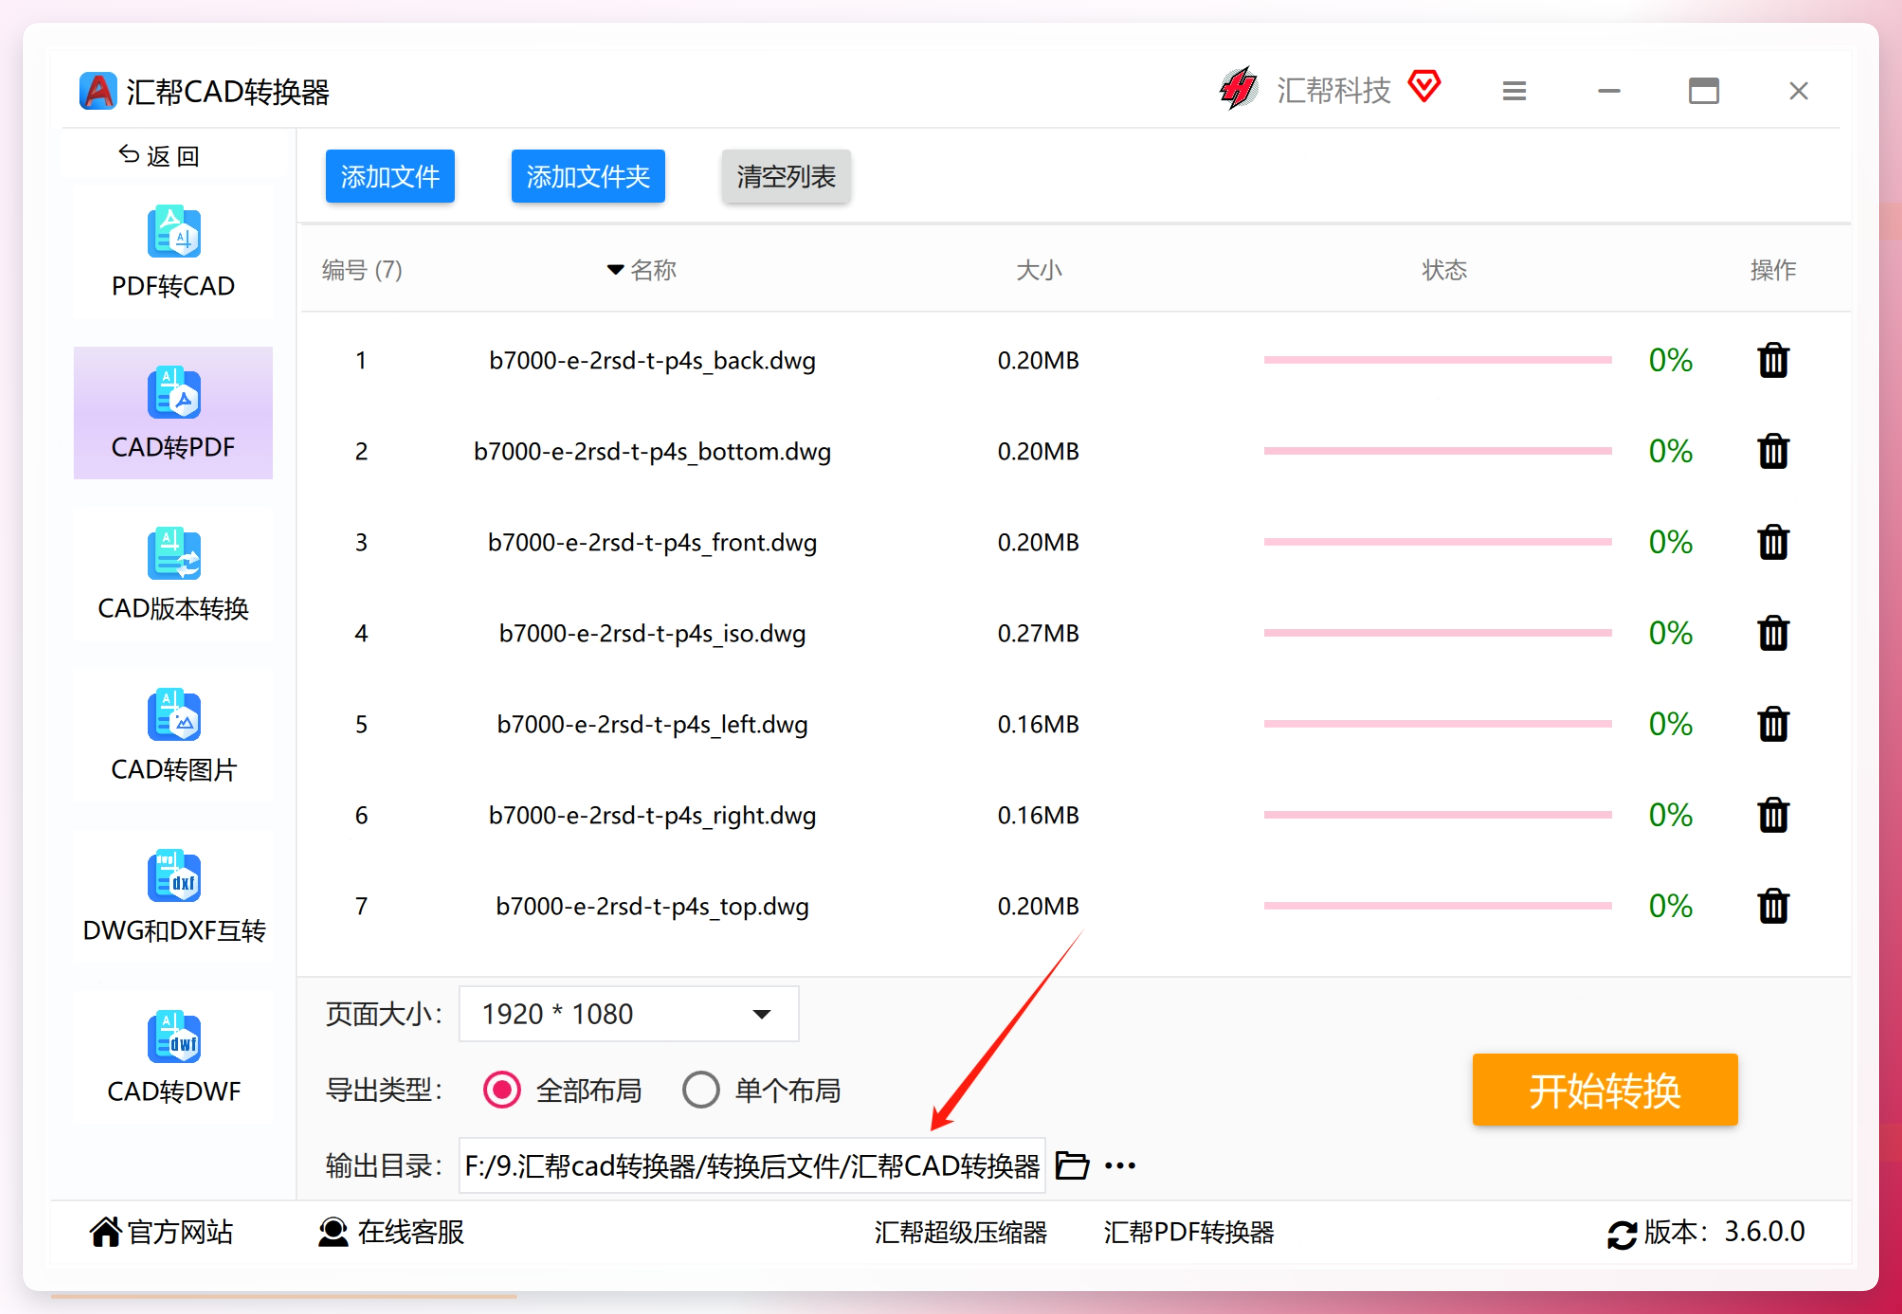Click the 添加文件夹 button
This screenshot has height=1314, width=1902.
(x=588, y=177)
